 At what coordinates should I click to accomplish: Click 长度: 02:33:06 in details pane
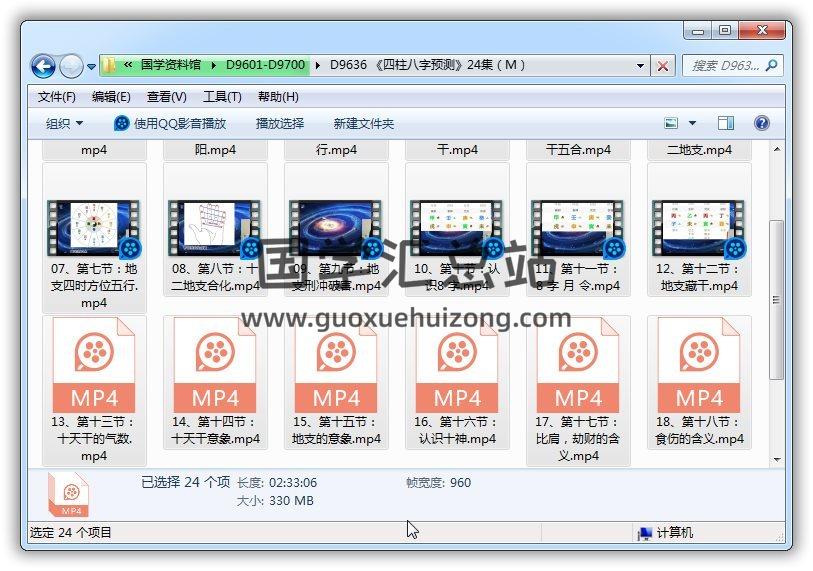[x=277, y=482]
